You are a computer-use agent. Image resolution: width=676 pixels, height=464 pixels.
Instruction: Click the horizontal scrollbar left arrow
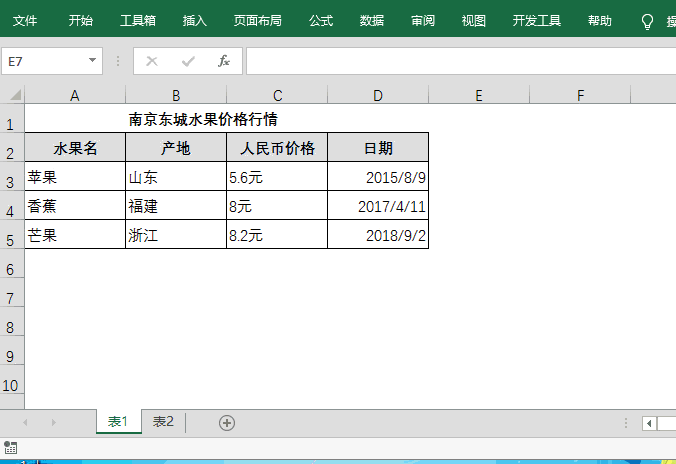click(x=649, y=423)
